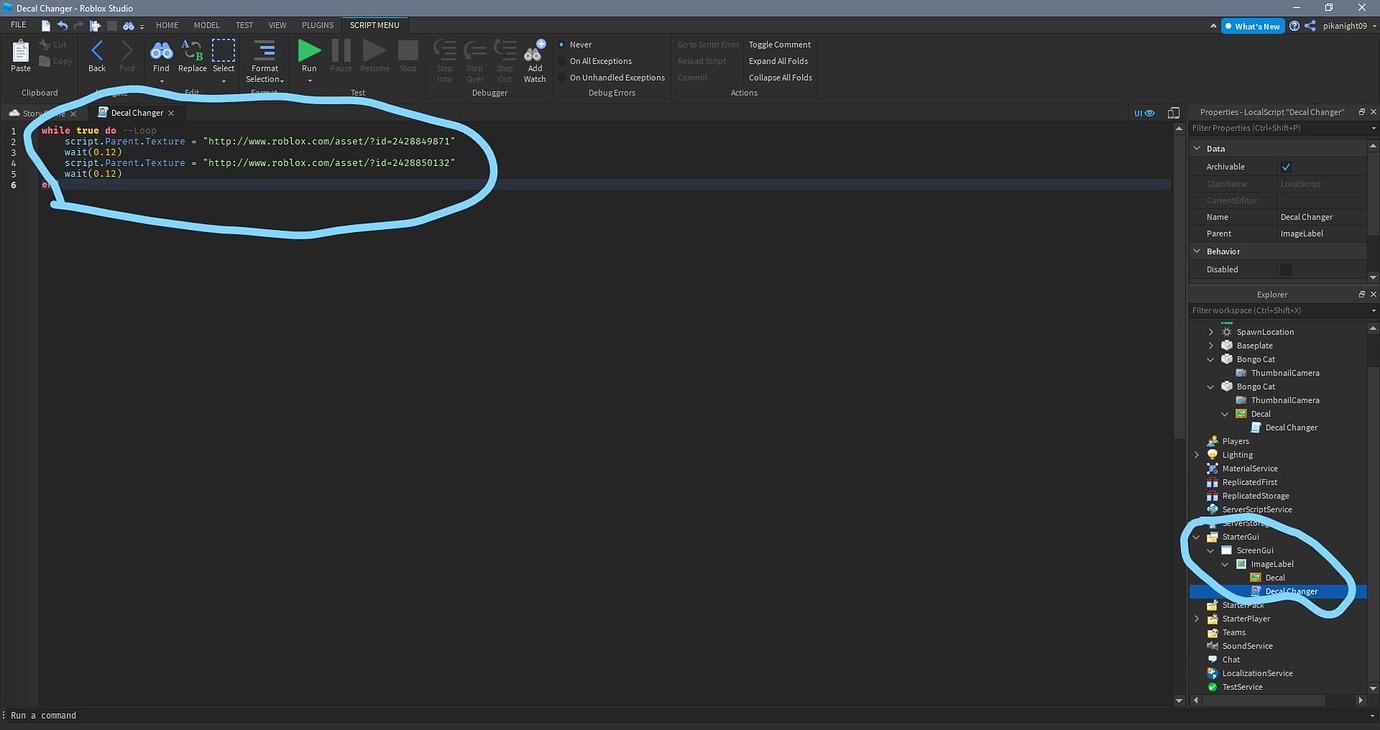Screen dimensions: 1380x730
Task: Enable the Disabled checkbox under Behavior
Action: pos(1286,268)
